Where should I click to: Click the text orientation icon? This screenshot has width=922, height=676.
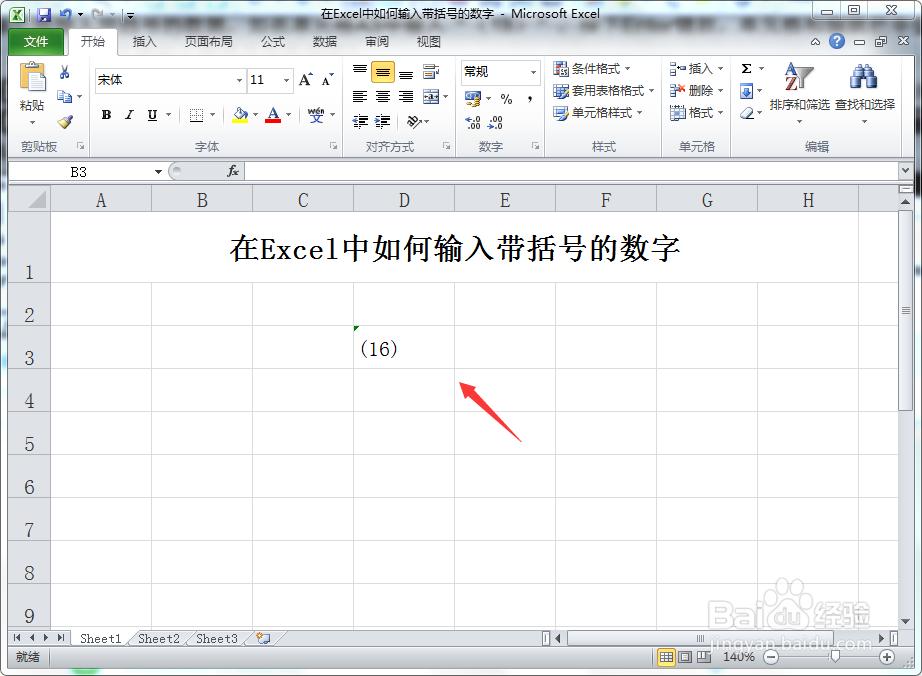pos(414,122)
